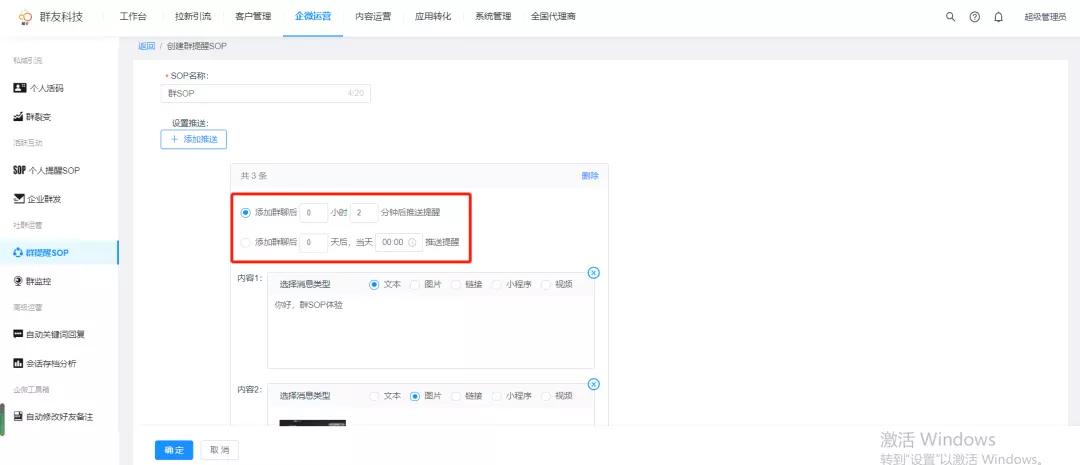The width and height of the screenshot is (1080, 465).
Task: Click the 添加推送 button
Action: pyautogui.click(x=194, y=139)
